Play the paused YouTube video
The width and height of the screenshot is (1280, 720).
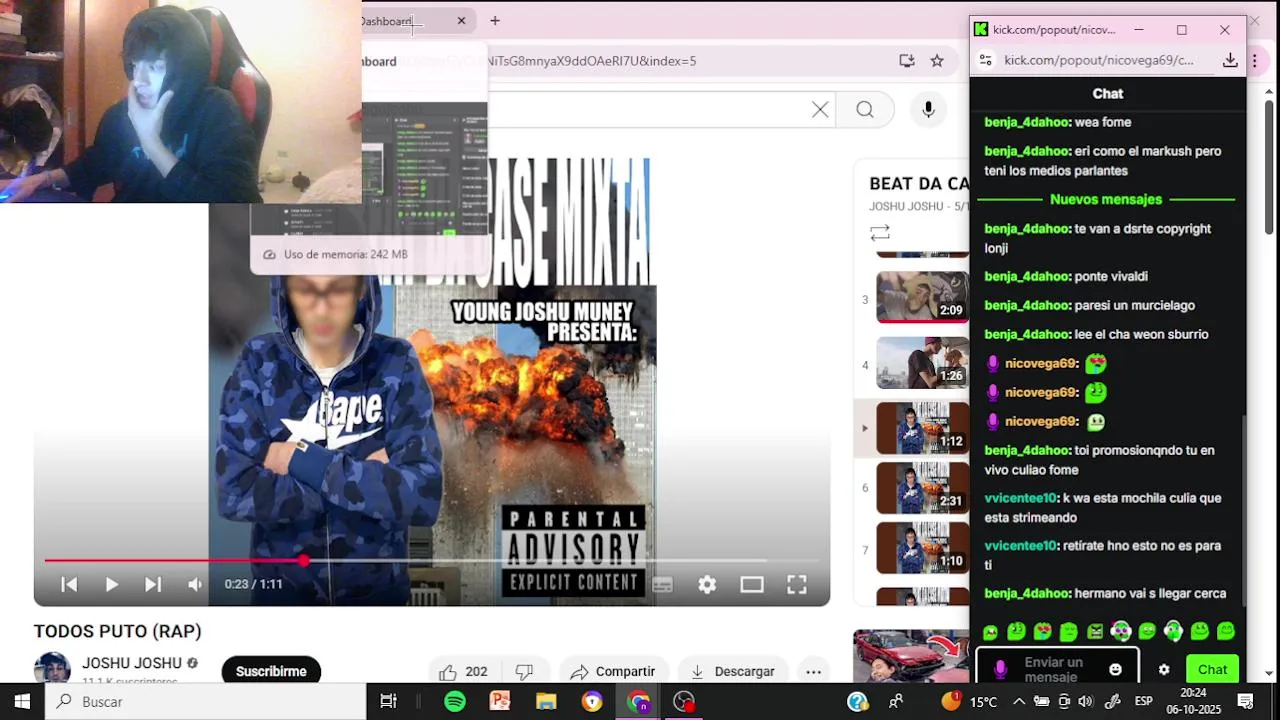[111, 585]
